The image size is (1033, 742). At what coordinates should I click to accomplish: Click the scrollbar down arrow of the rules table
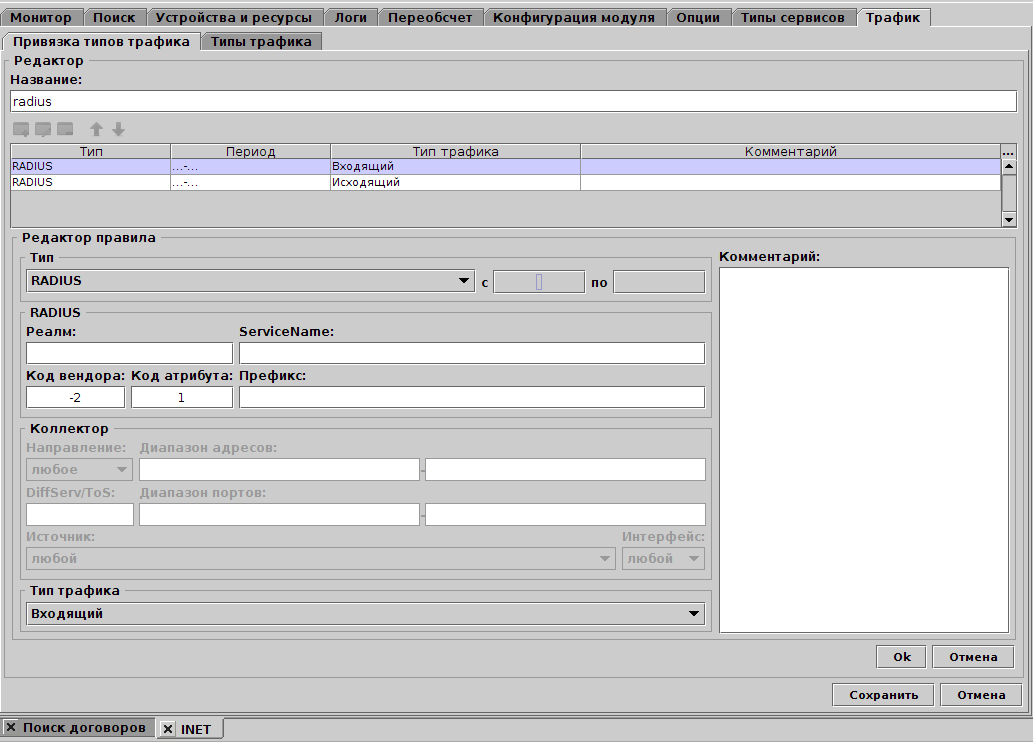tap(1009, 219)
